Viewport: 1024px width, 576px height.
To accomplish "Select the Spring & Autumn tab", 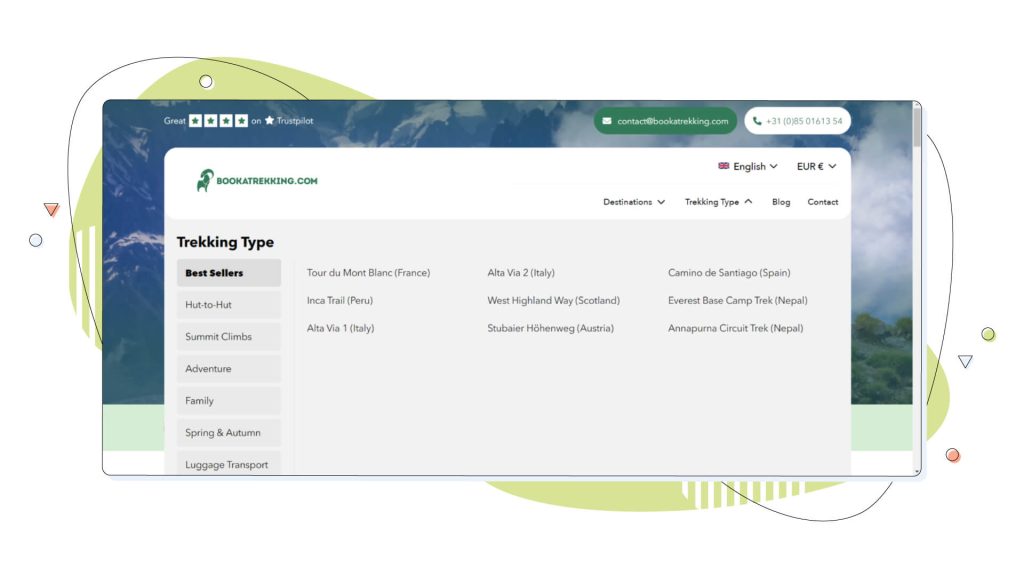I will (x=229, y=433).
